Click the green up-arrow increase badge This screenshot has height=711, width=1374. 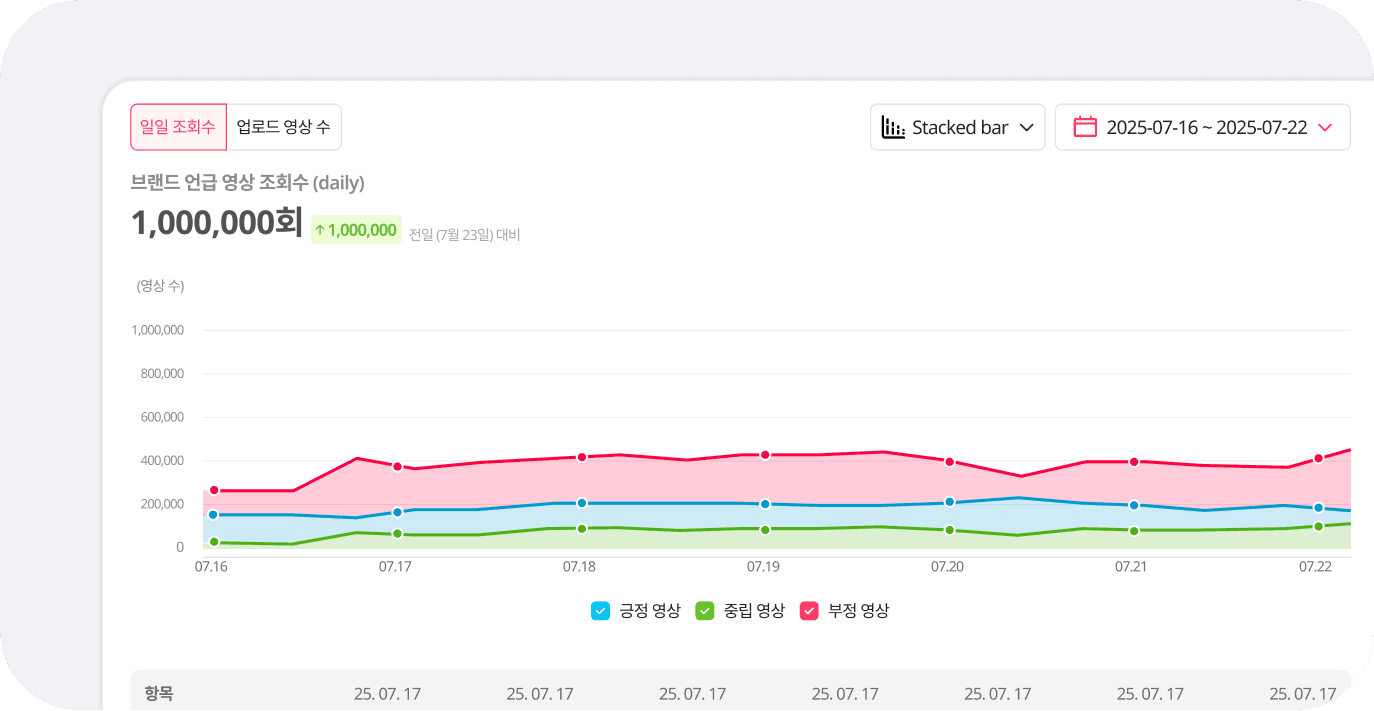(x=356, y=230)
